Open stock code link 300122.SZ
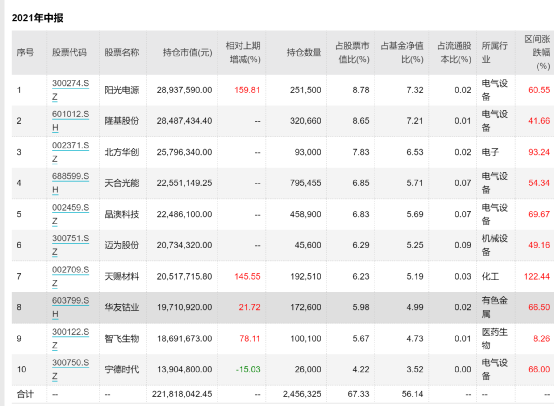The image size is (554, 406). pos(71,339)
